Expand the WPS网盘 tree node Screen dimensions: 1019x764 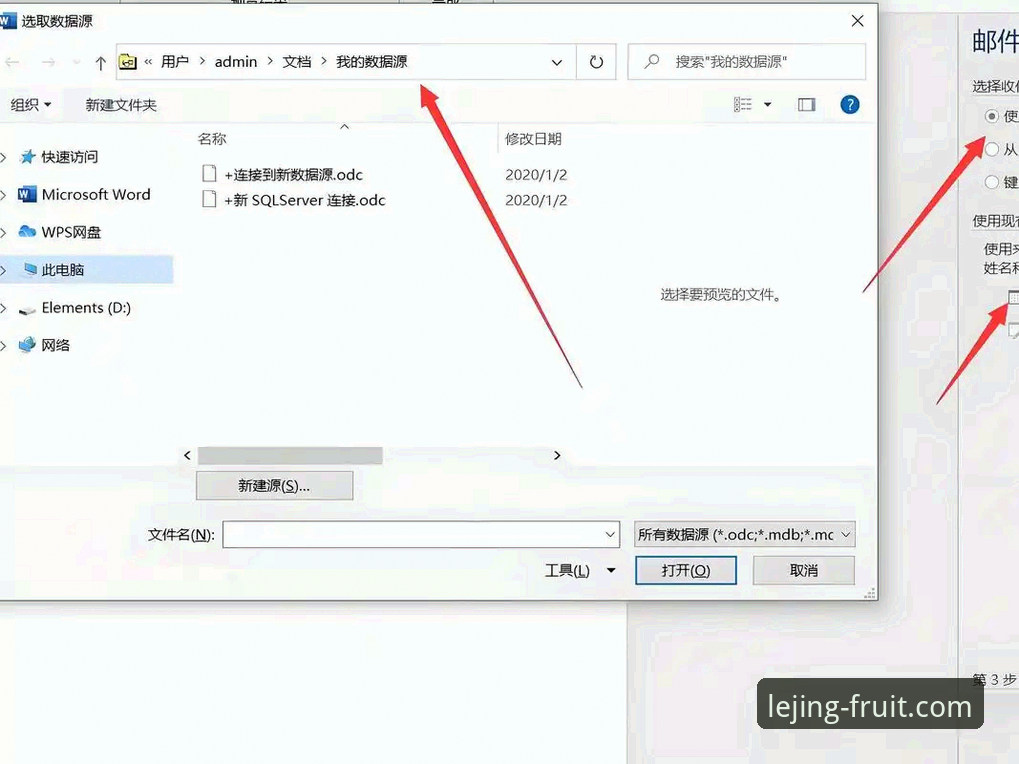tap(4, 232)
